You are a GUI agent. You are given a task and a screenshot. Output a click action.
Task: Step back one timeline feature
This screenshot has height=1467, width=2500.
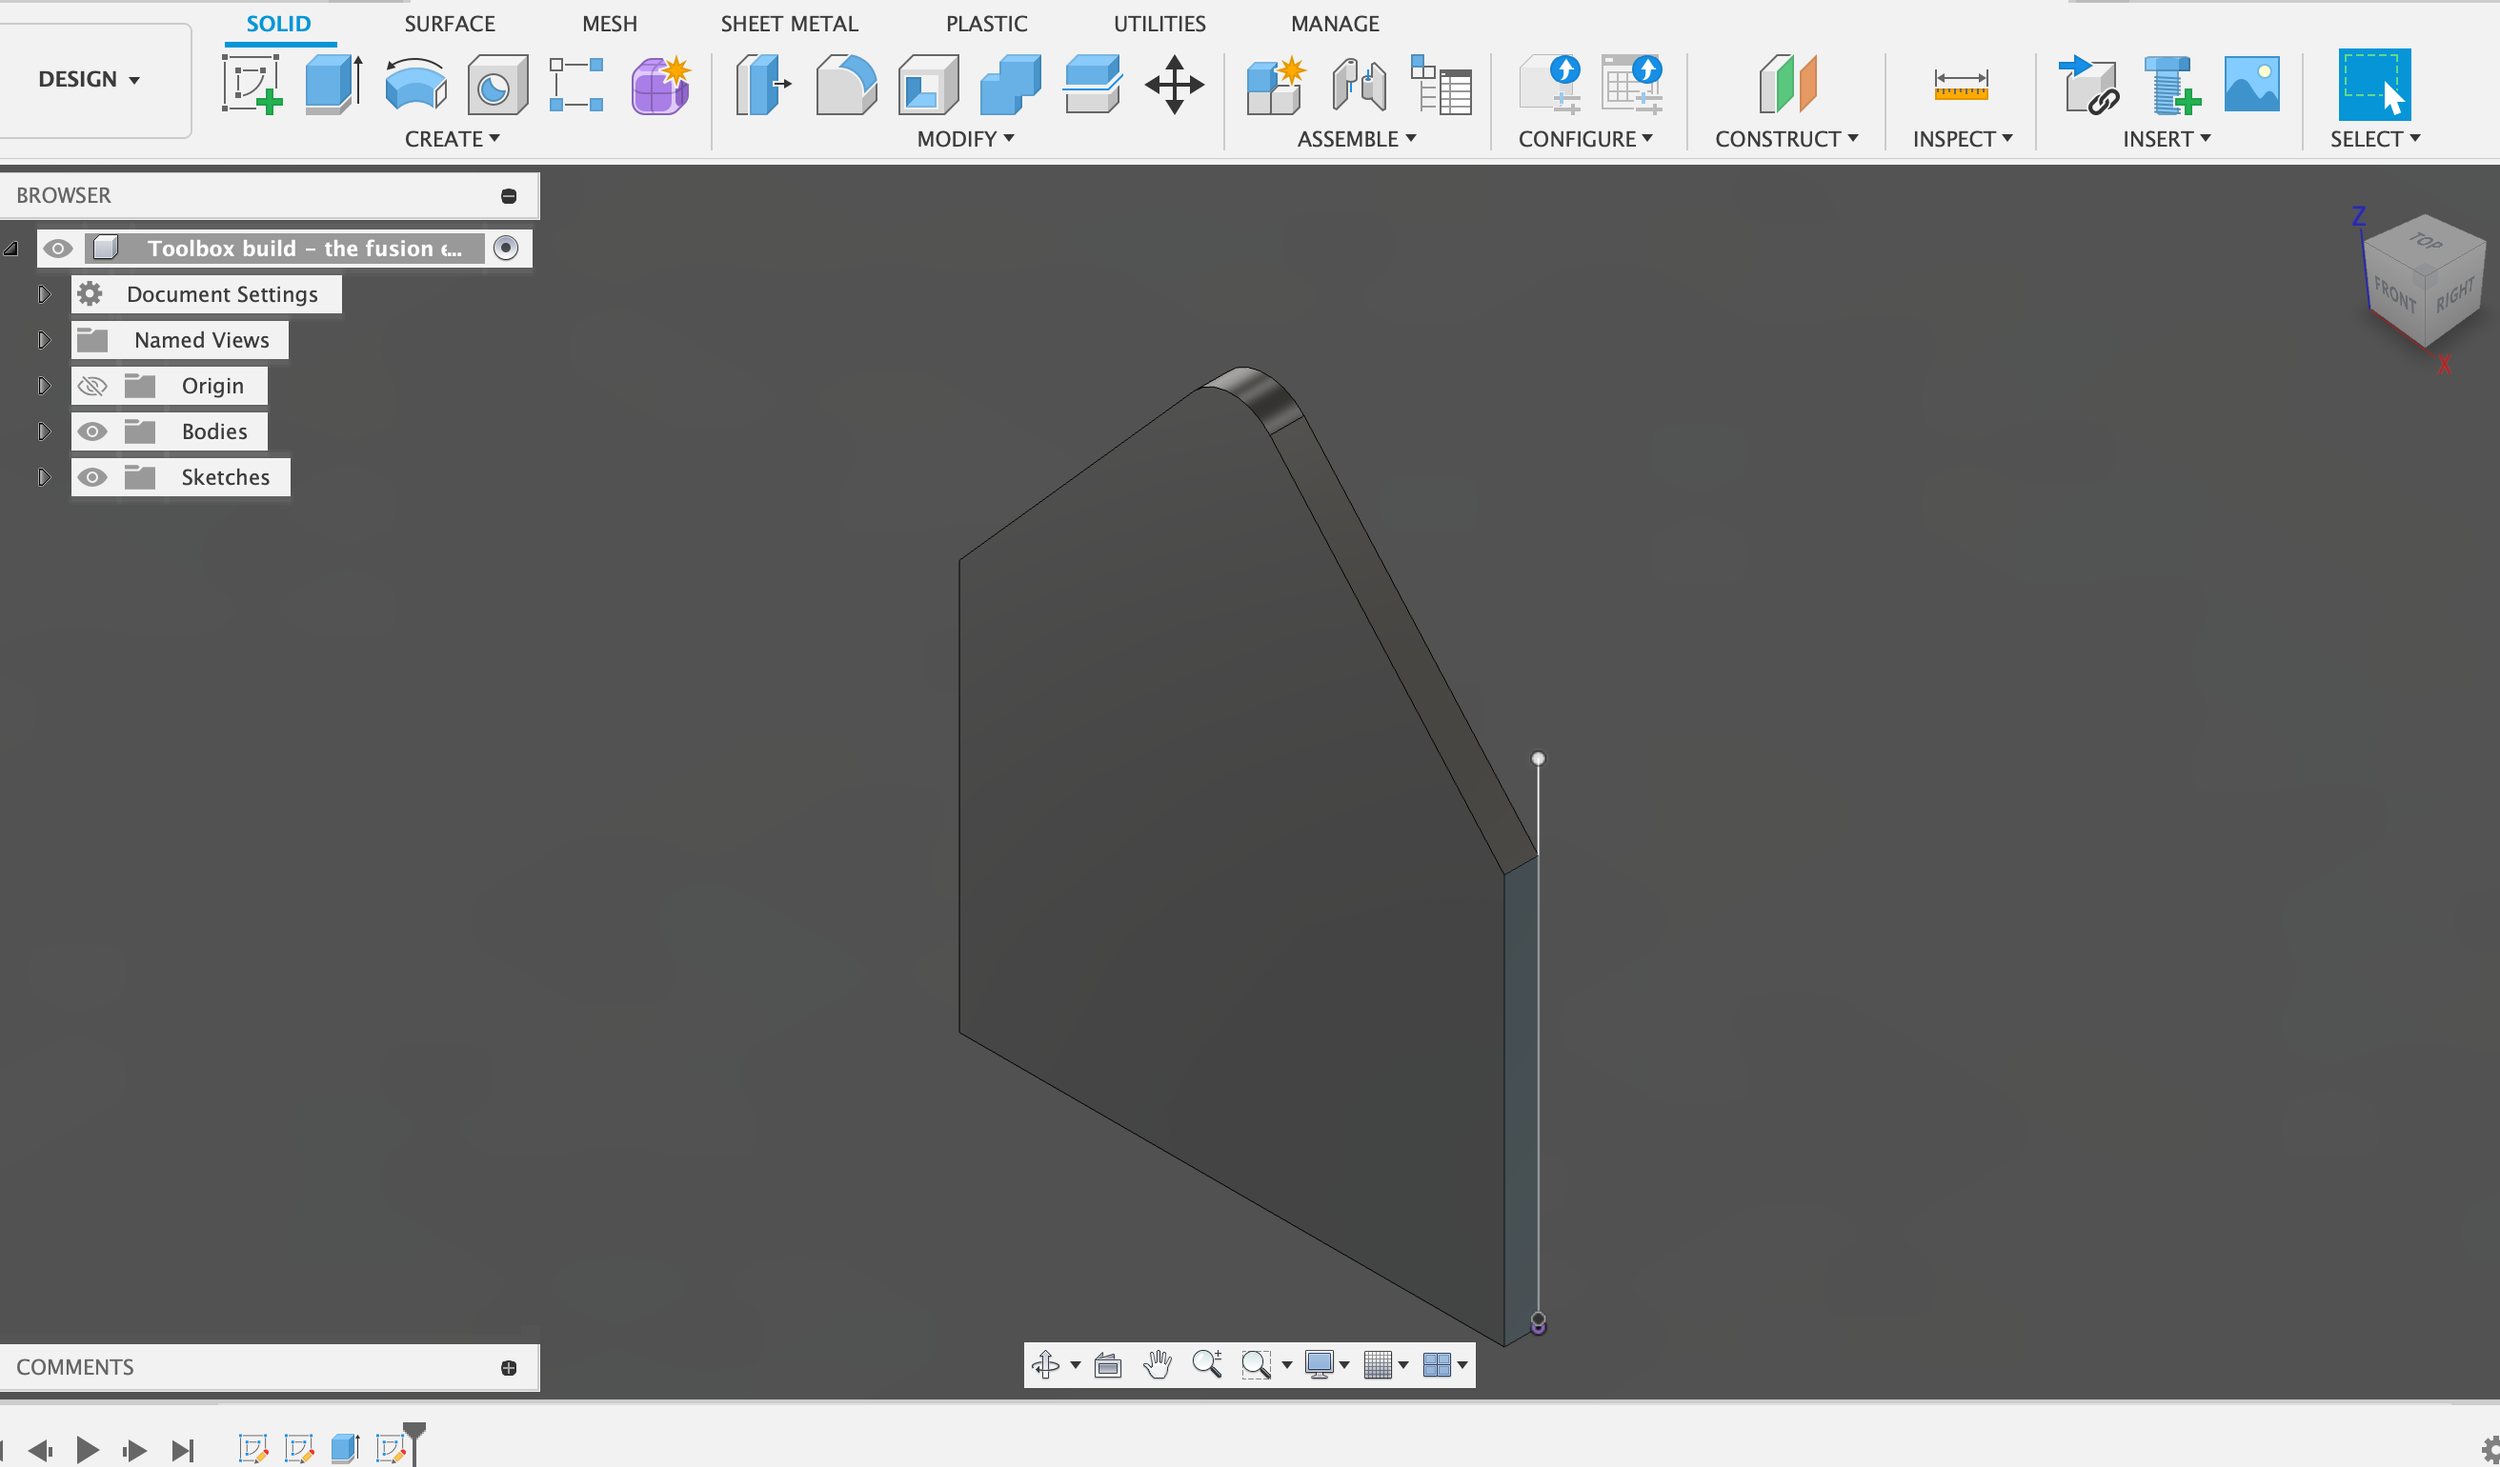click(x=41, y=1449)
